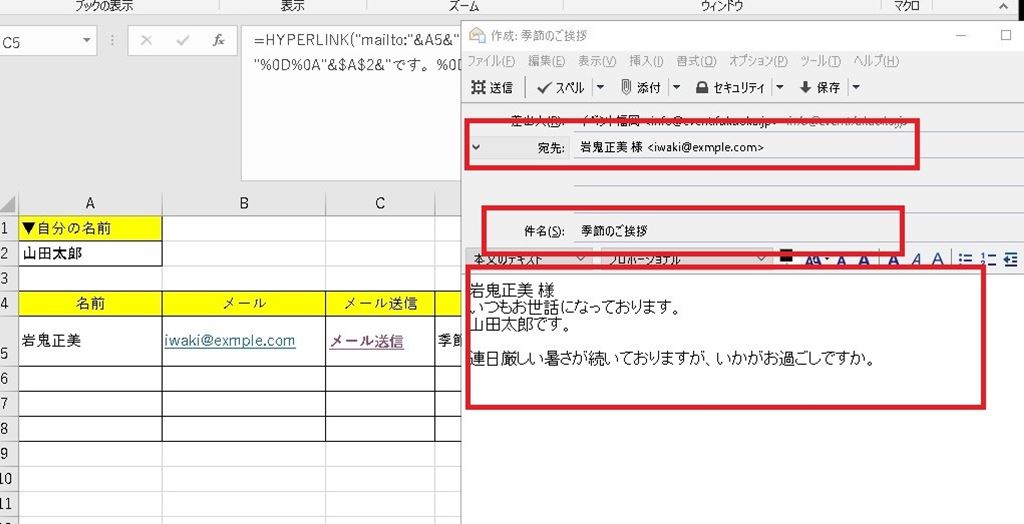Click the fx insert function icon

pyautogui.click(x=218, y=41)
